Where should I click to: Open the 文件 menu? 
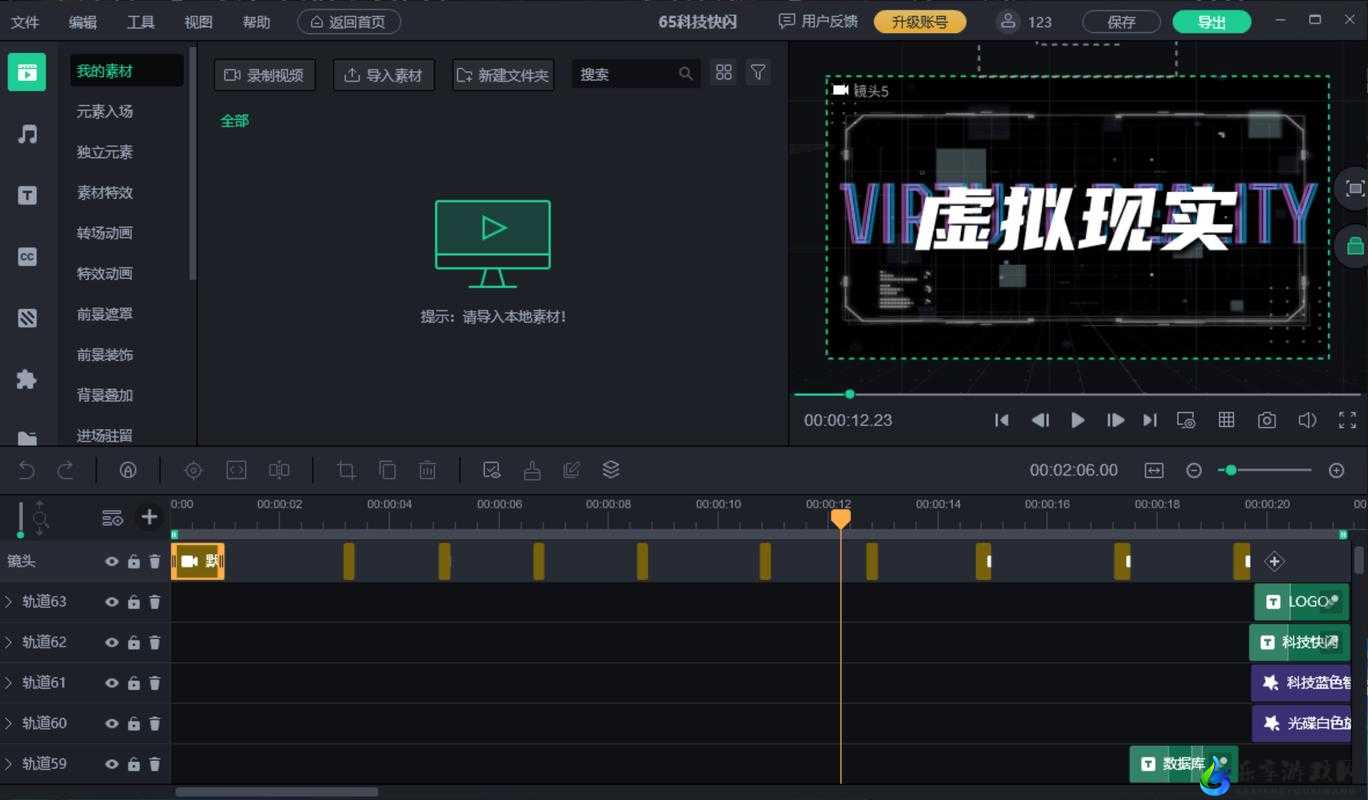click(x=25, y=22)
